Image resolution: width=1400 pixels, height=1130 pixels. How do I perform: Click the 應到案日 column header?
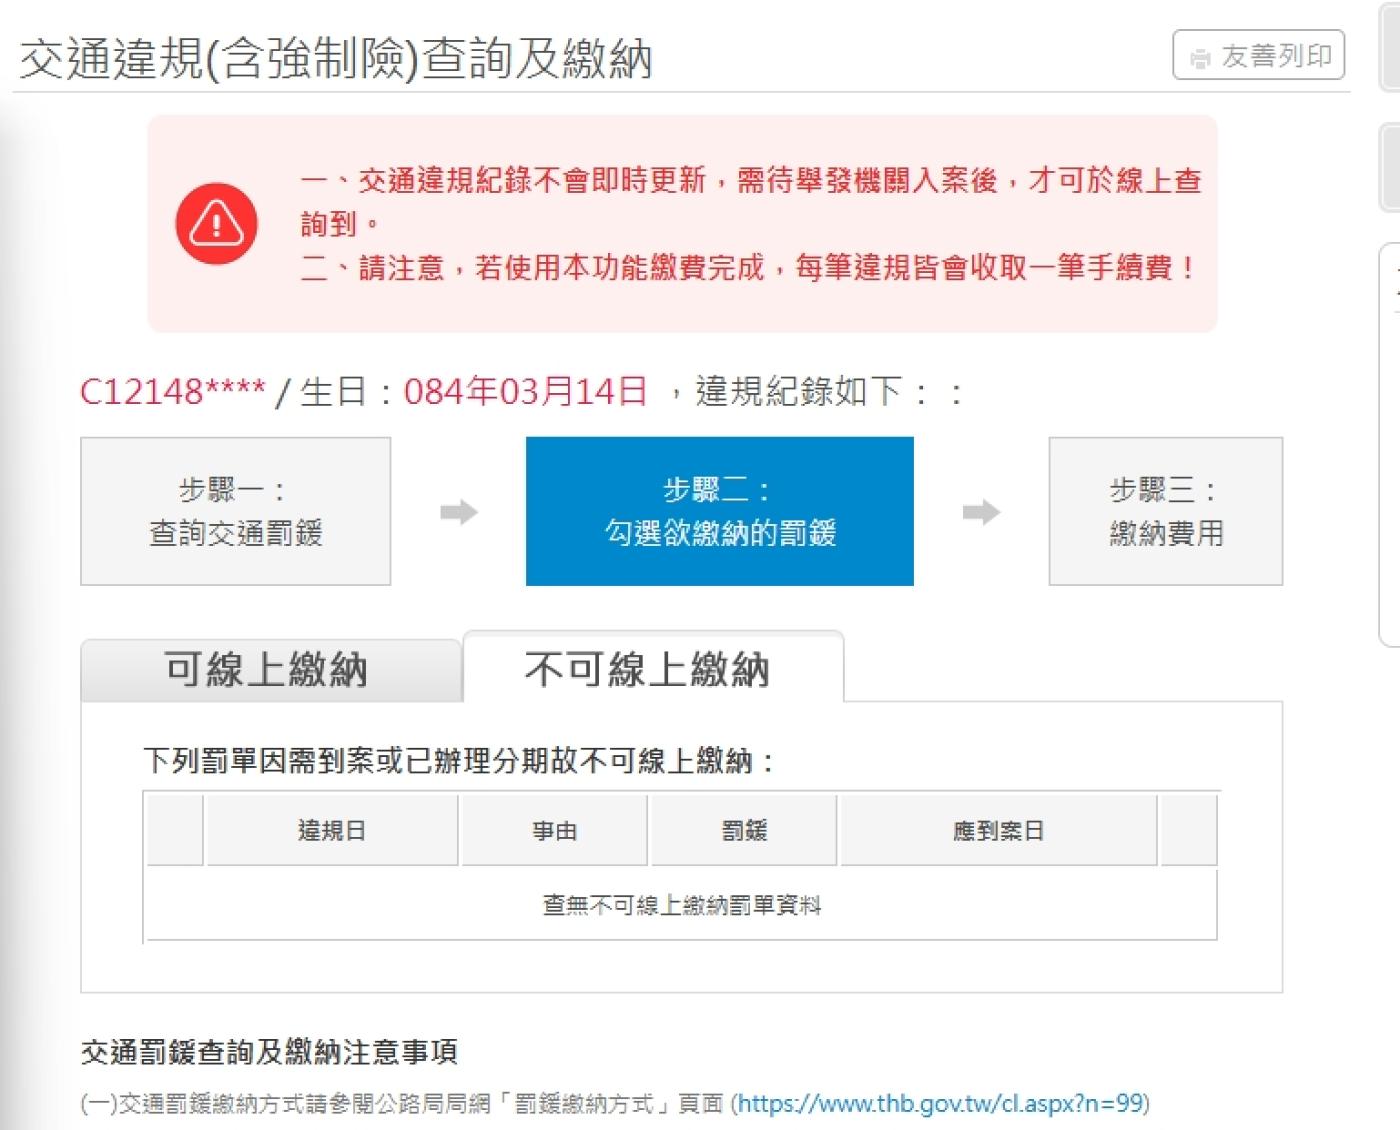tap(998, 830)
